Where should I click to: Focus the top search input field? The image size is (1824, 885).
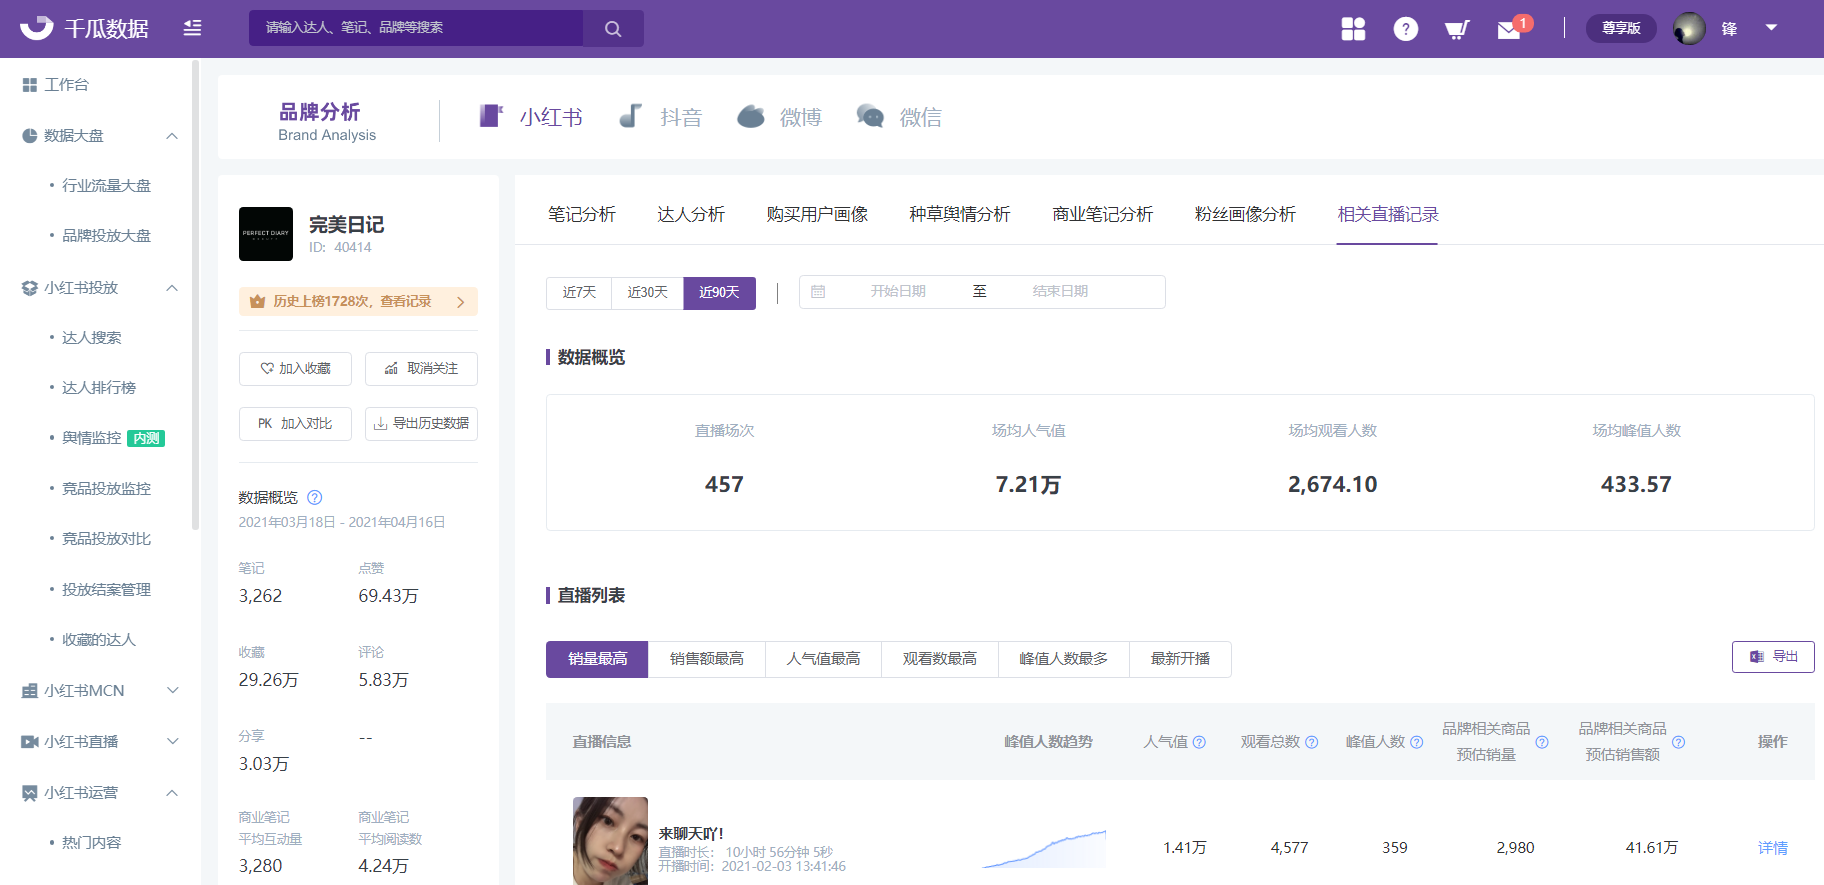[x=416, y=28]
